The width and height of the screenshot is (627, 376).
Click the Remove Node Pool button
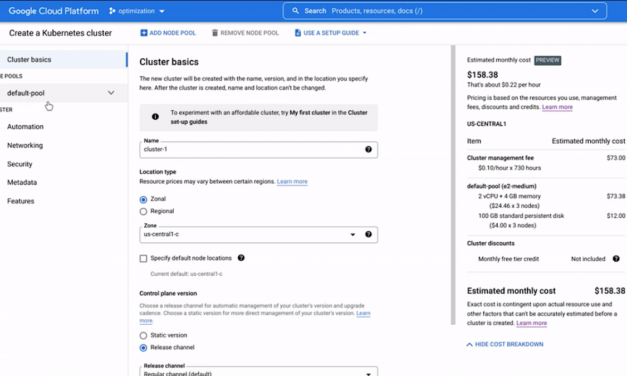click(245, 33)
